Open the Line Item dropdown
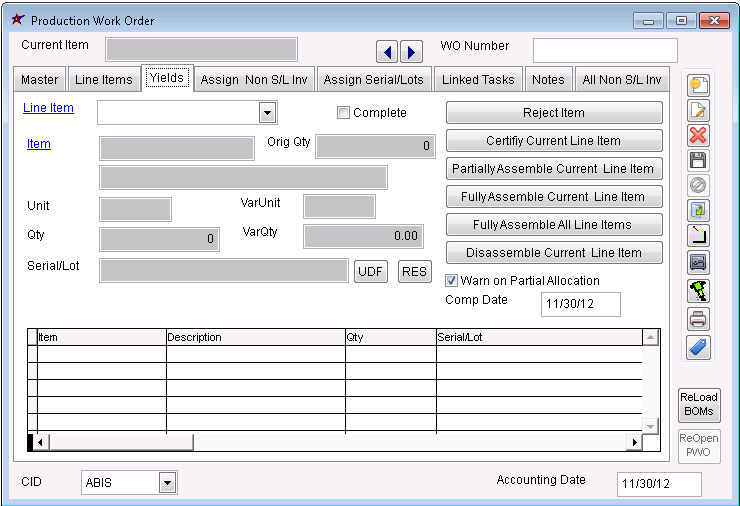The image size is (740, 506). click(x=267, y=112)
